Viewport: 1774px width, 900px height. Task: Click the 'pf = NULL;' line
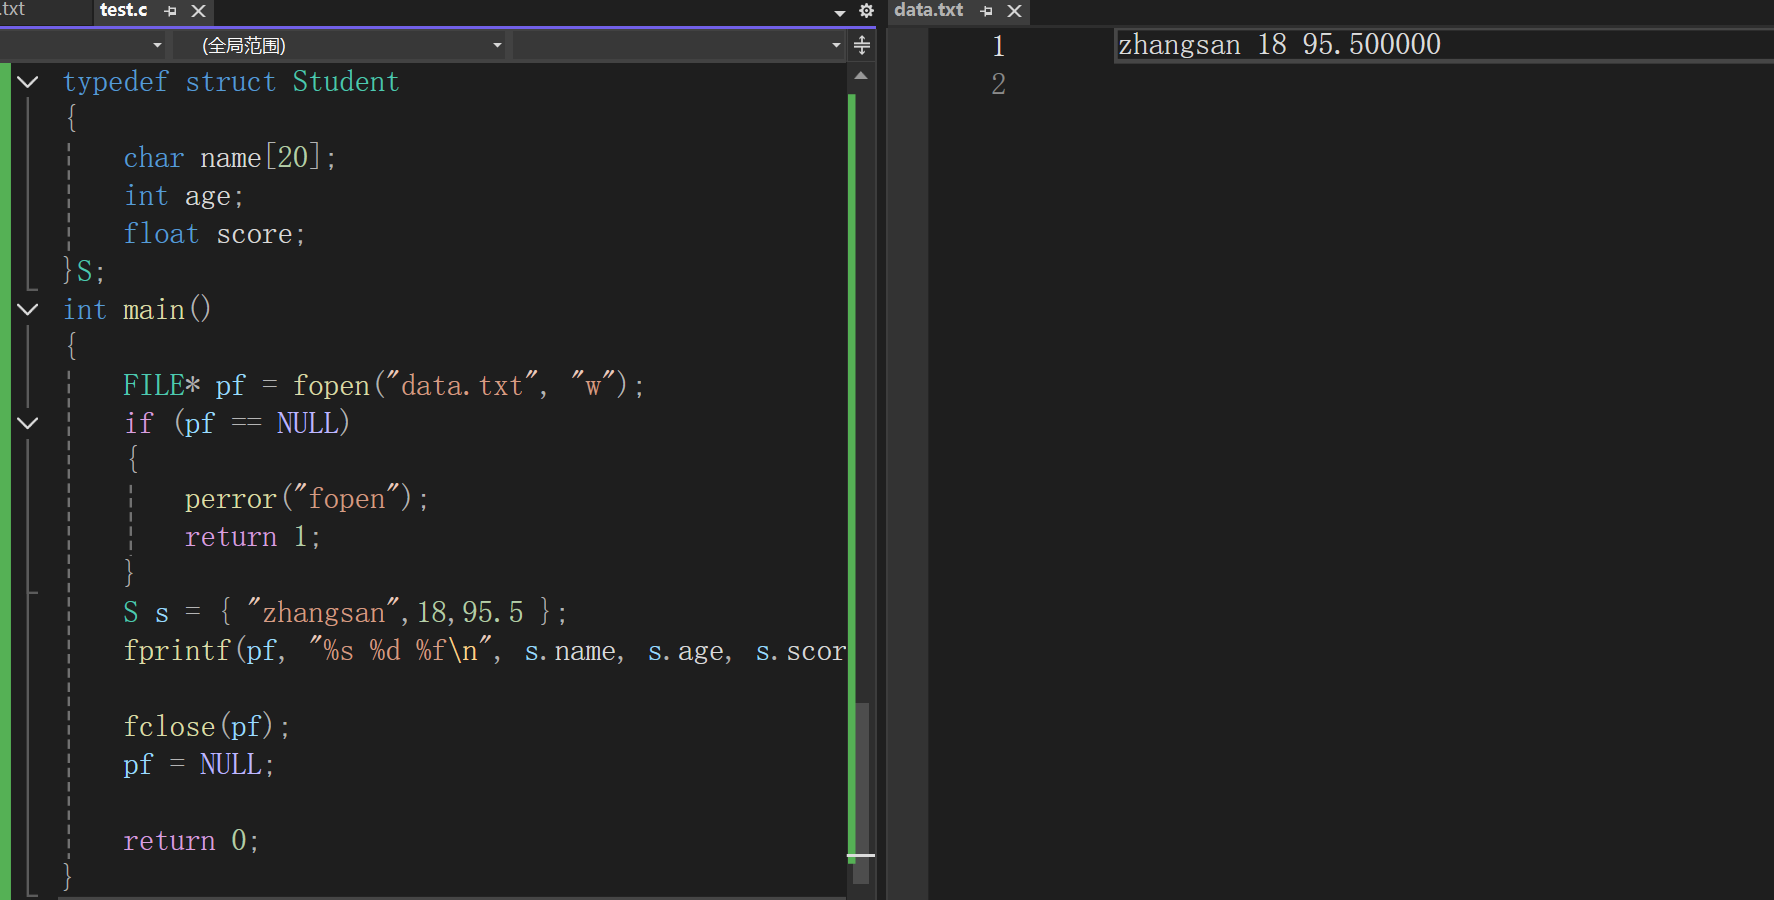(x=199, y=765)
